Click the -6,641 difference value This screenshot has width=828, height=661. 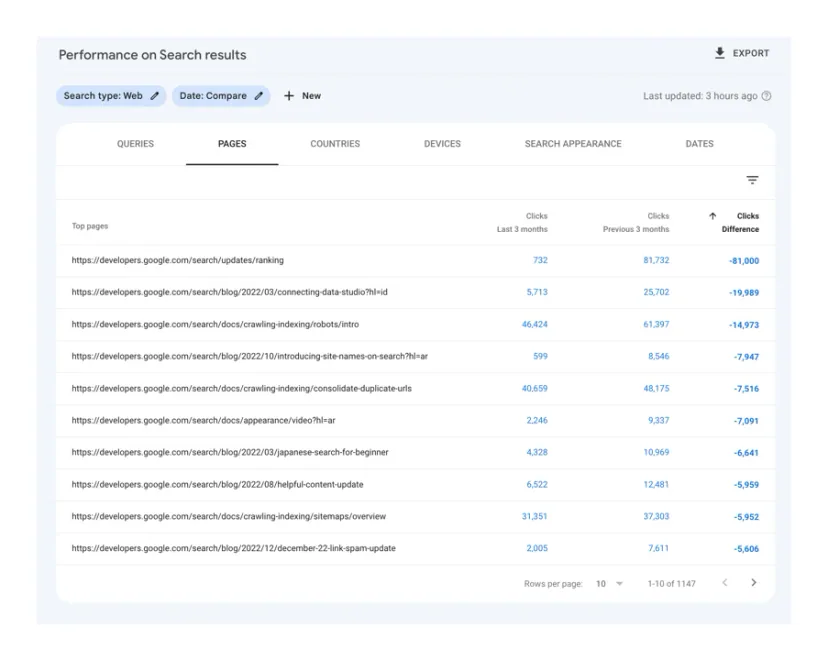coord(746,453)
